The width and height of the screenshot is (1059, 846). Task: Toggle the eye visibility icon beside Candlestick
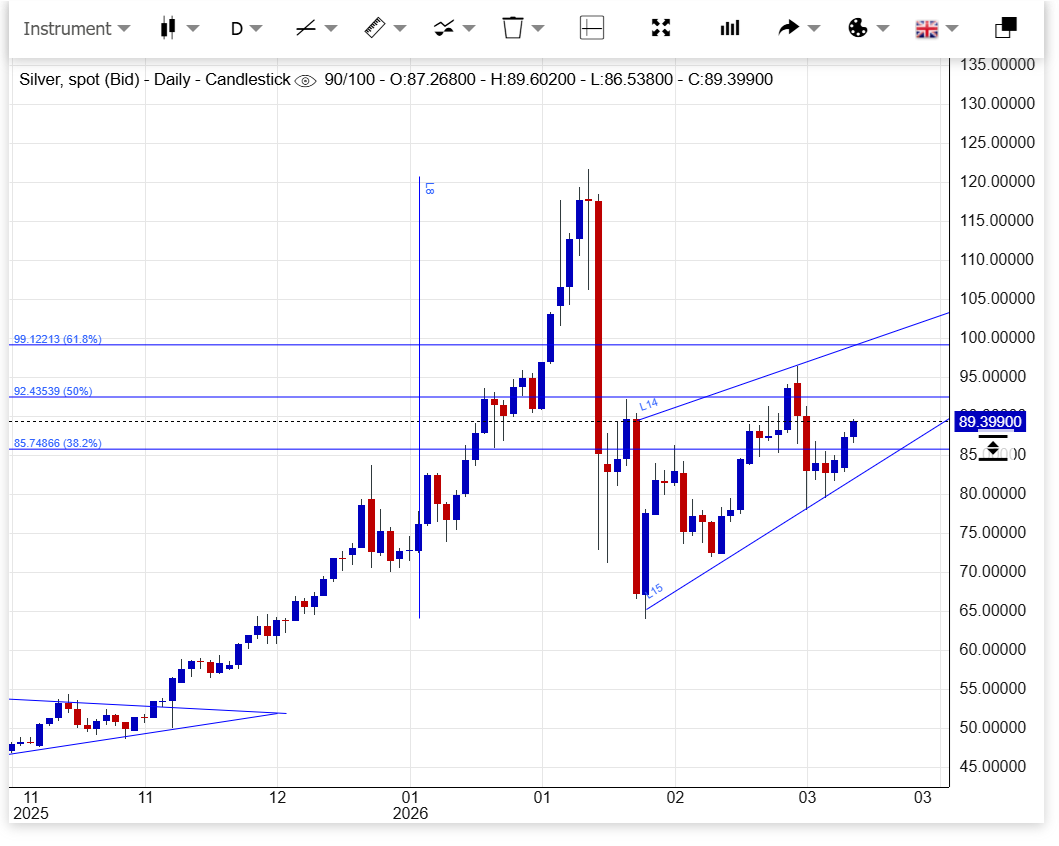click(x=306, y=80)
